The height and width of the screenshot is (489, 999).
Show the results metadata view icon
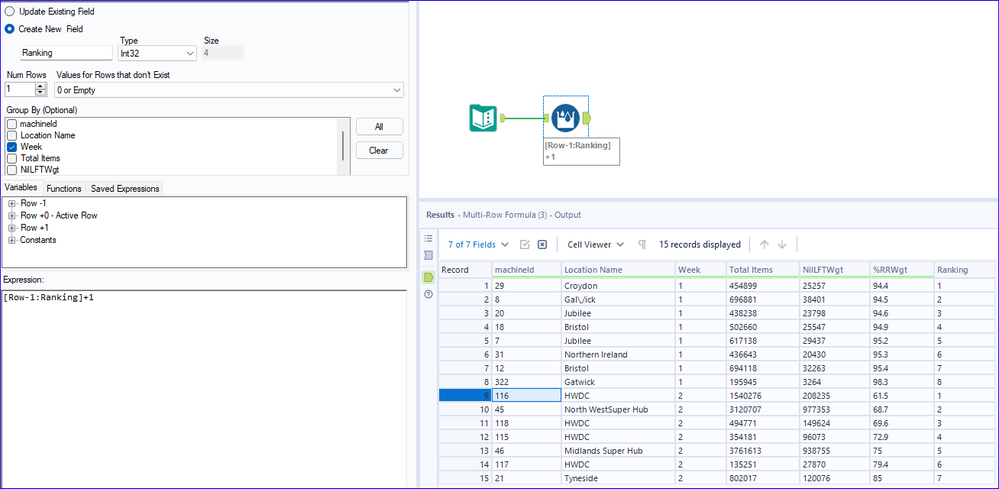428,255
